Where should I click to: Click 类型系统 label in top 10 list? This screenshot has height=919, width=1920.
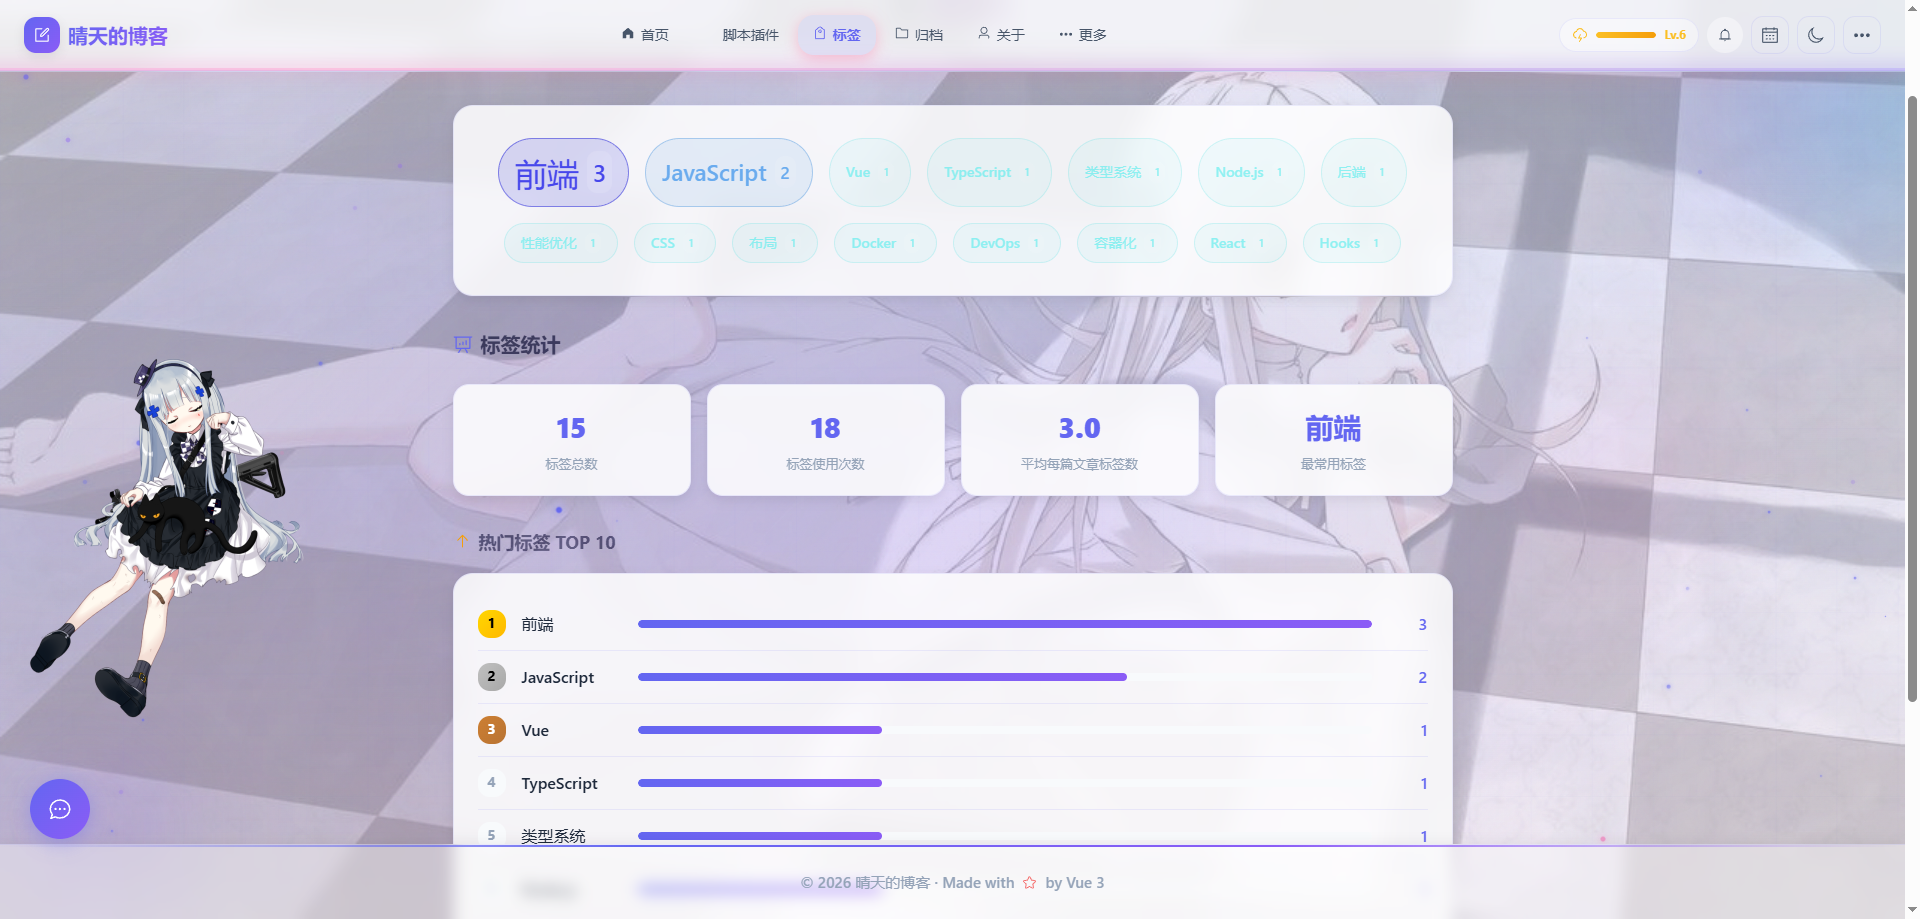tap(553, 835)
